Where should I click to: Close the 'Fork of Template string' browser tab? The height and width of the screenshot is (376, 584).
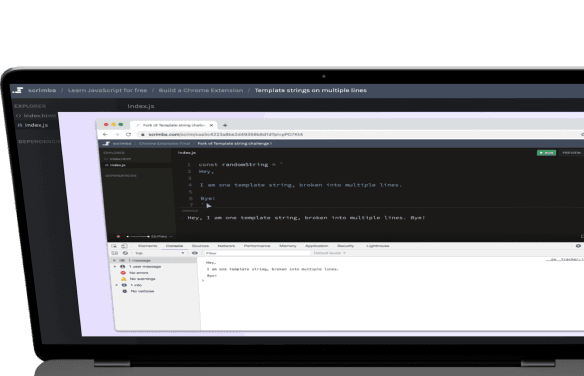(x=211, y=125)
